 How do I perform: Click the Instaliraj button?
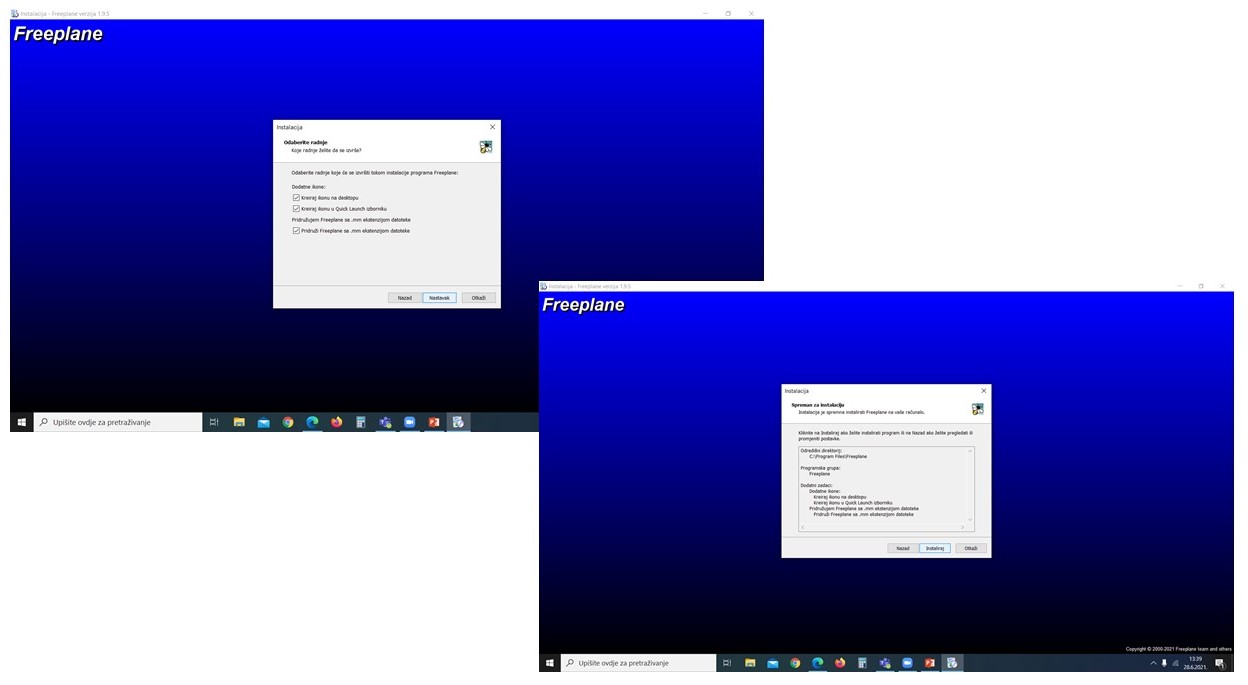coord(935,548)
